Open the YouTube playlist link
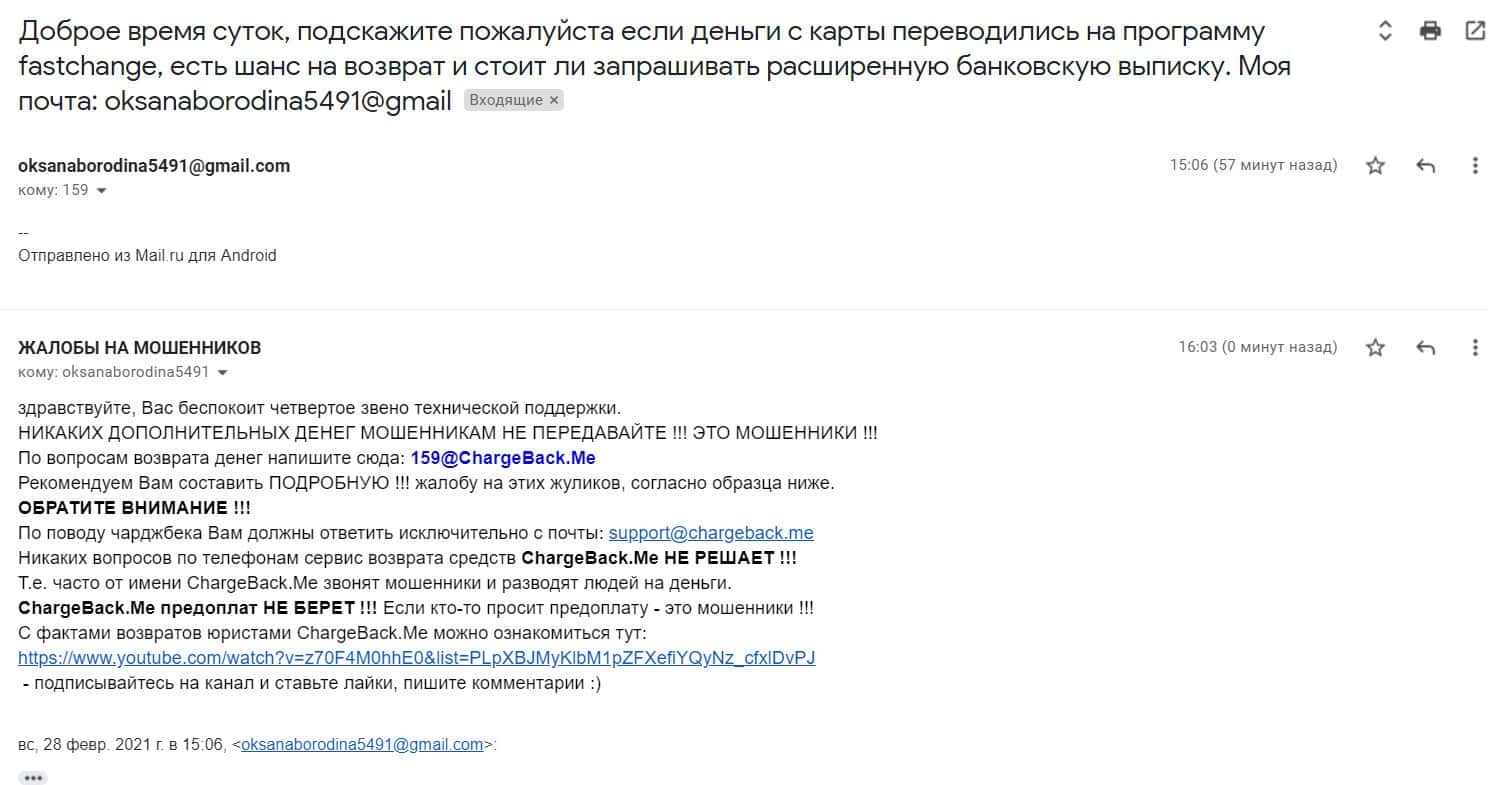 coord(417,658)
